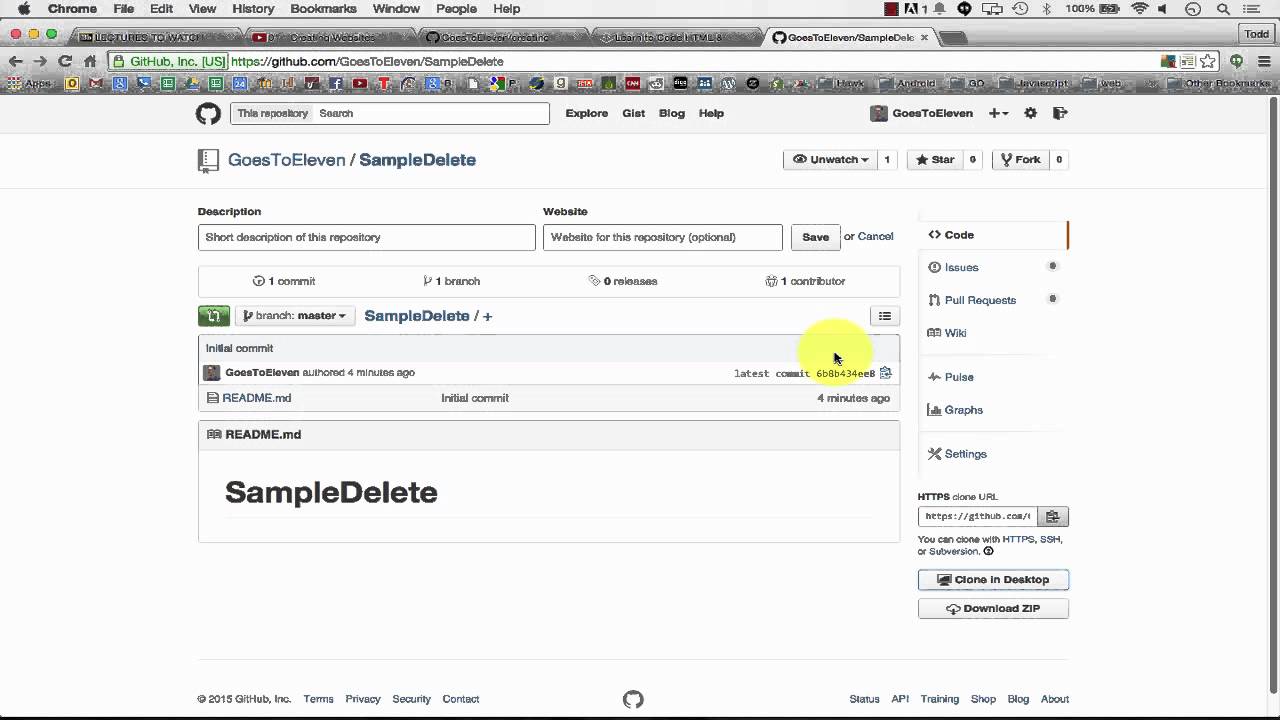Click Clone in Desktop button
This screenshot has width=1280, height=720.
point(993,580)
